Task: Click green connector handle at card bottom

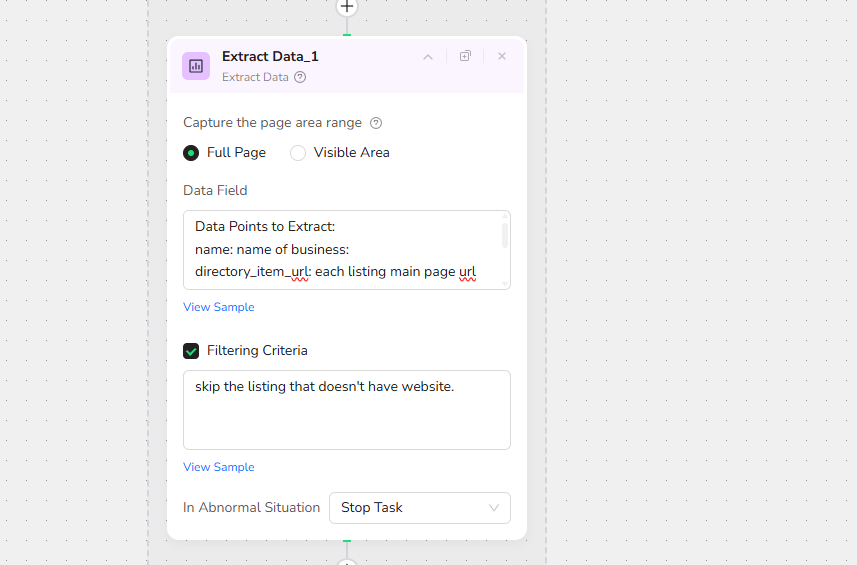Action: 347,541
